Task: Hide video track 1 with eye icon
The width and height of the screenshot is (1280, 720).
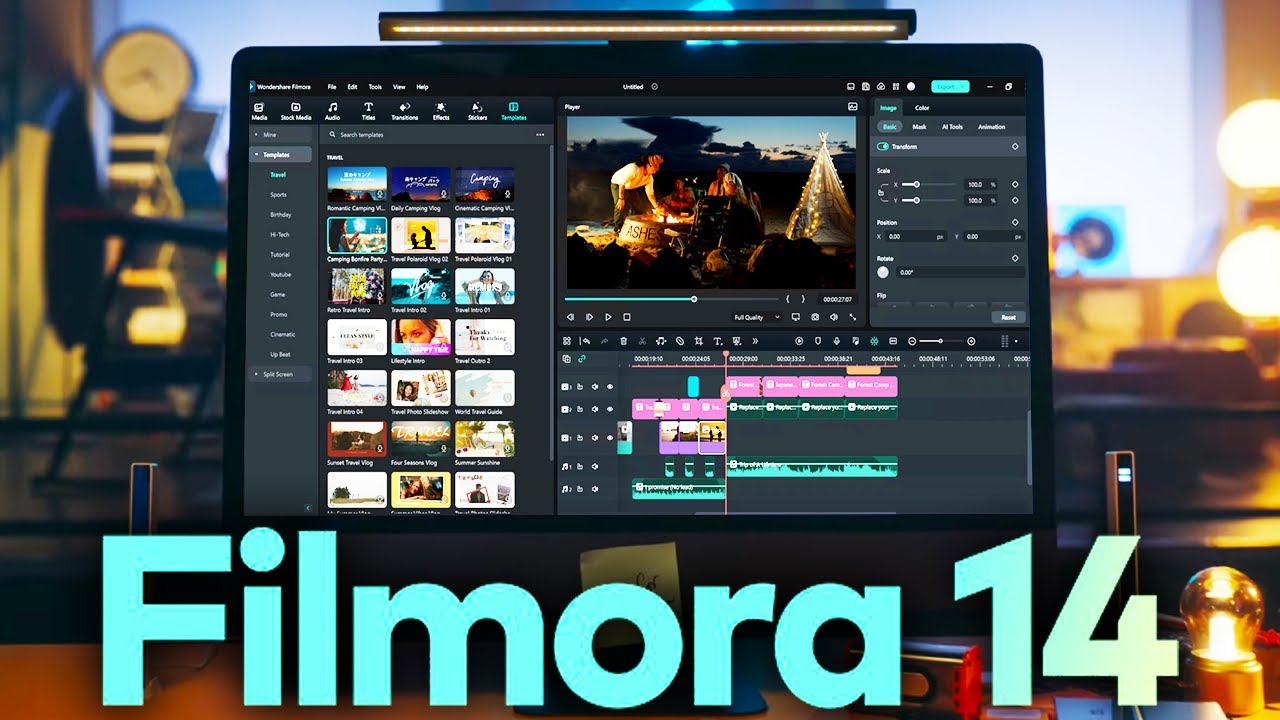Action: pyautogui.click(x=610, y=438)
